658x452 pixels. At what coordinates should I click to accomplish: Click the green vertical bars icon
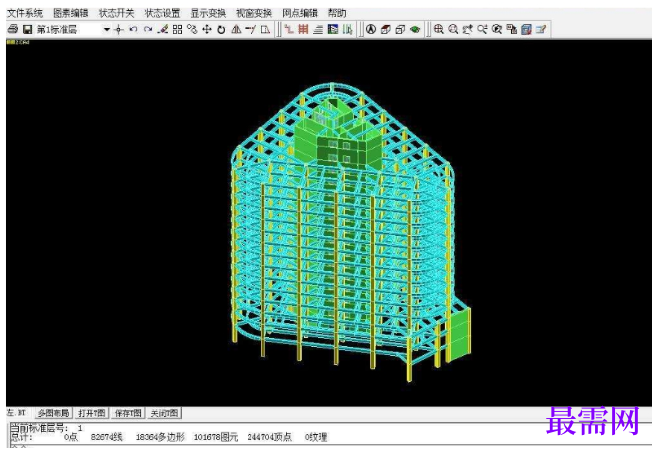[x=347, y=29]
